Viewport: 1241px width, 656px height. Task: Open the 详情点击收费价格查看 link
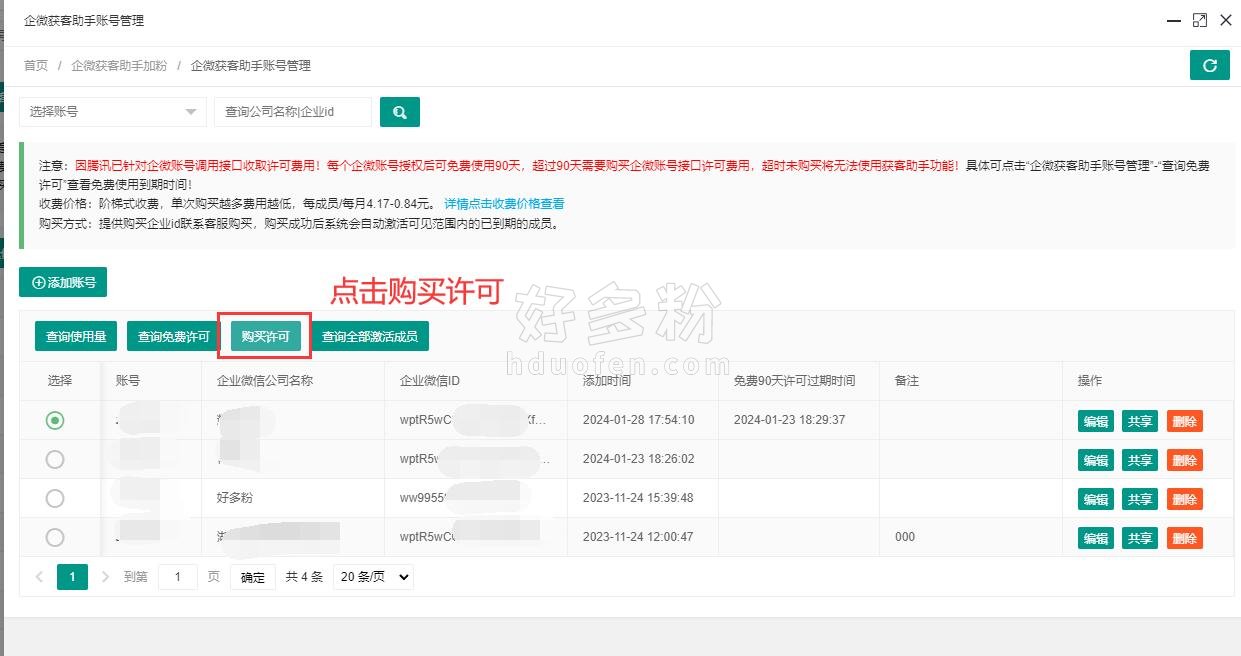pyautogui.click(x=504, y=204)
